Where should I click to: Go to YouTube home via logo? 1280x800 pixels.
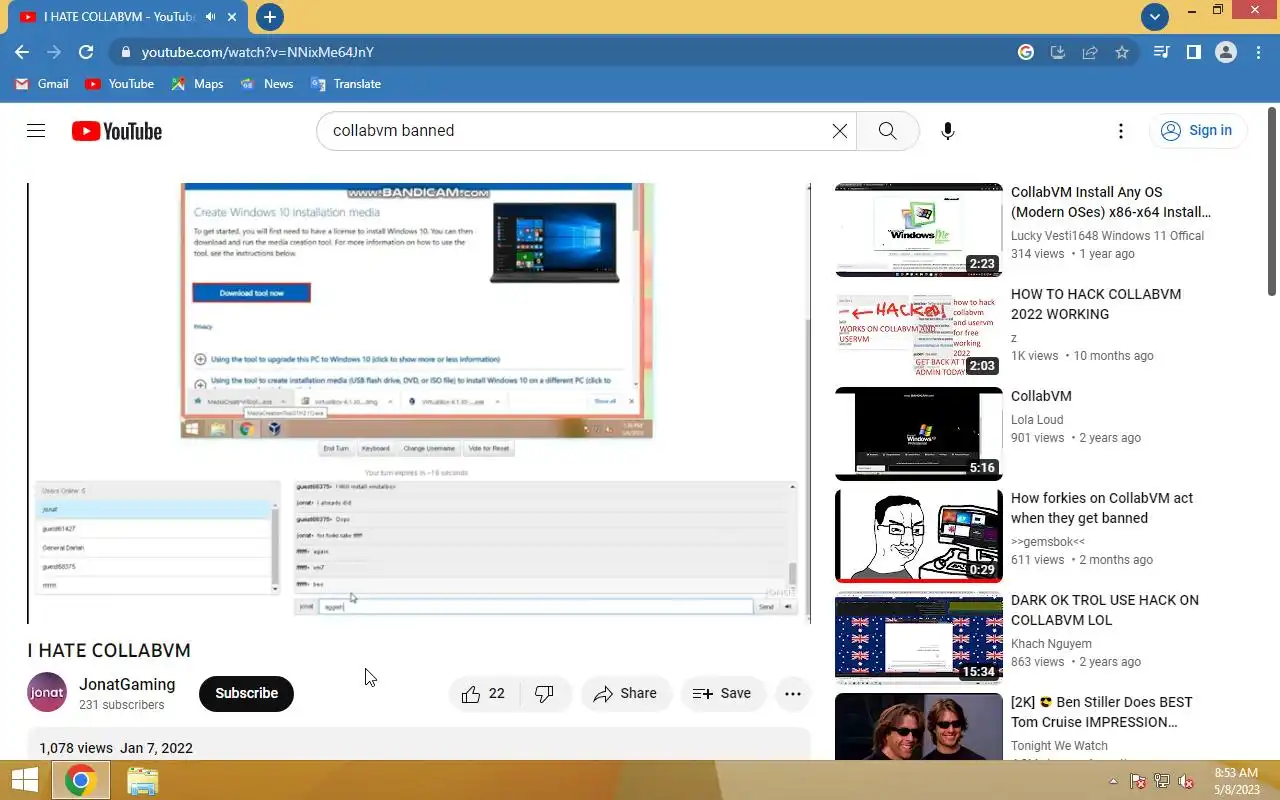pyautogui.click(x=117, y=131)
